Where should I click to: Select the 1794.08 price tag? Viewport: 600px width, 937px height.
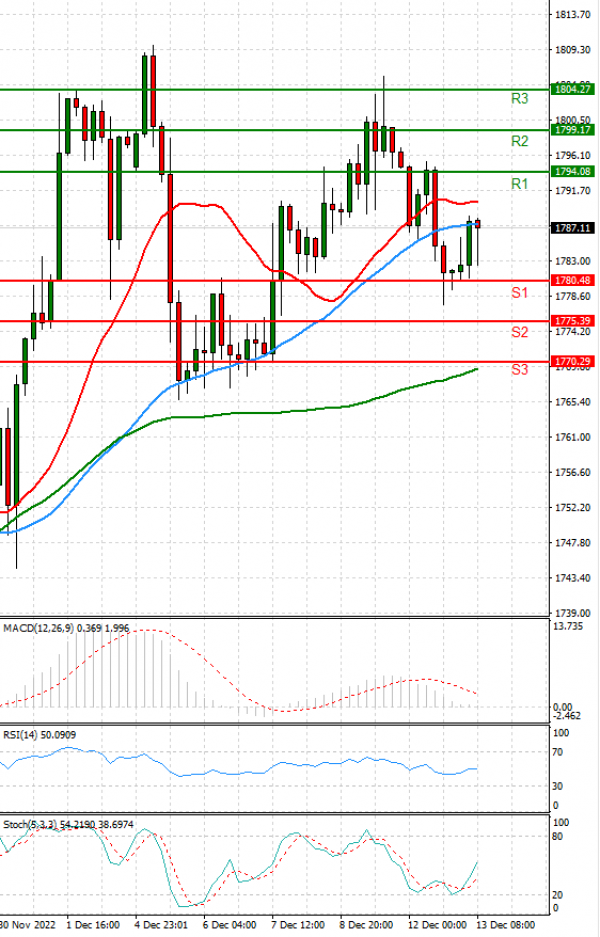pyautogui.click(x=572, y=172)
